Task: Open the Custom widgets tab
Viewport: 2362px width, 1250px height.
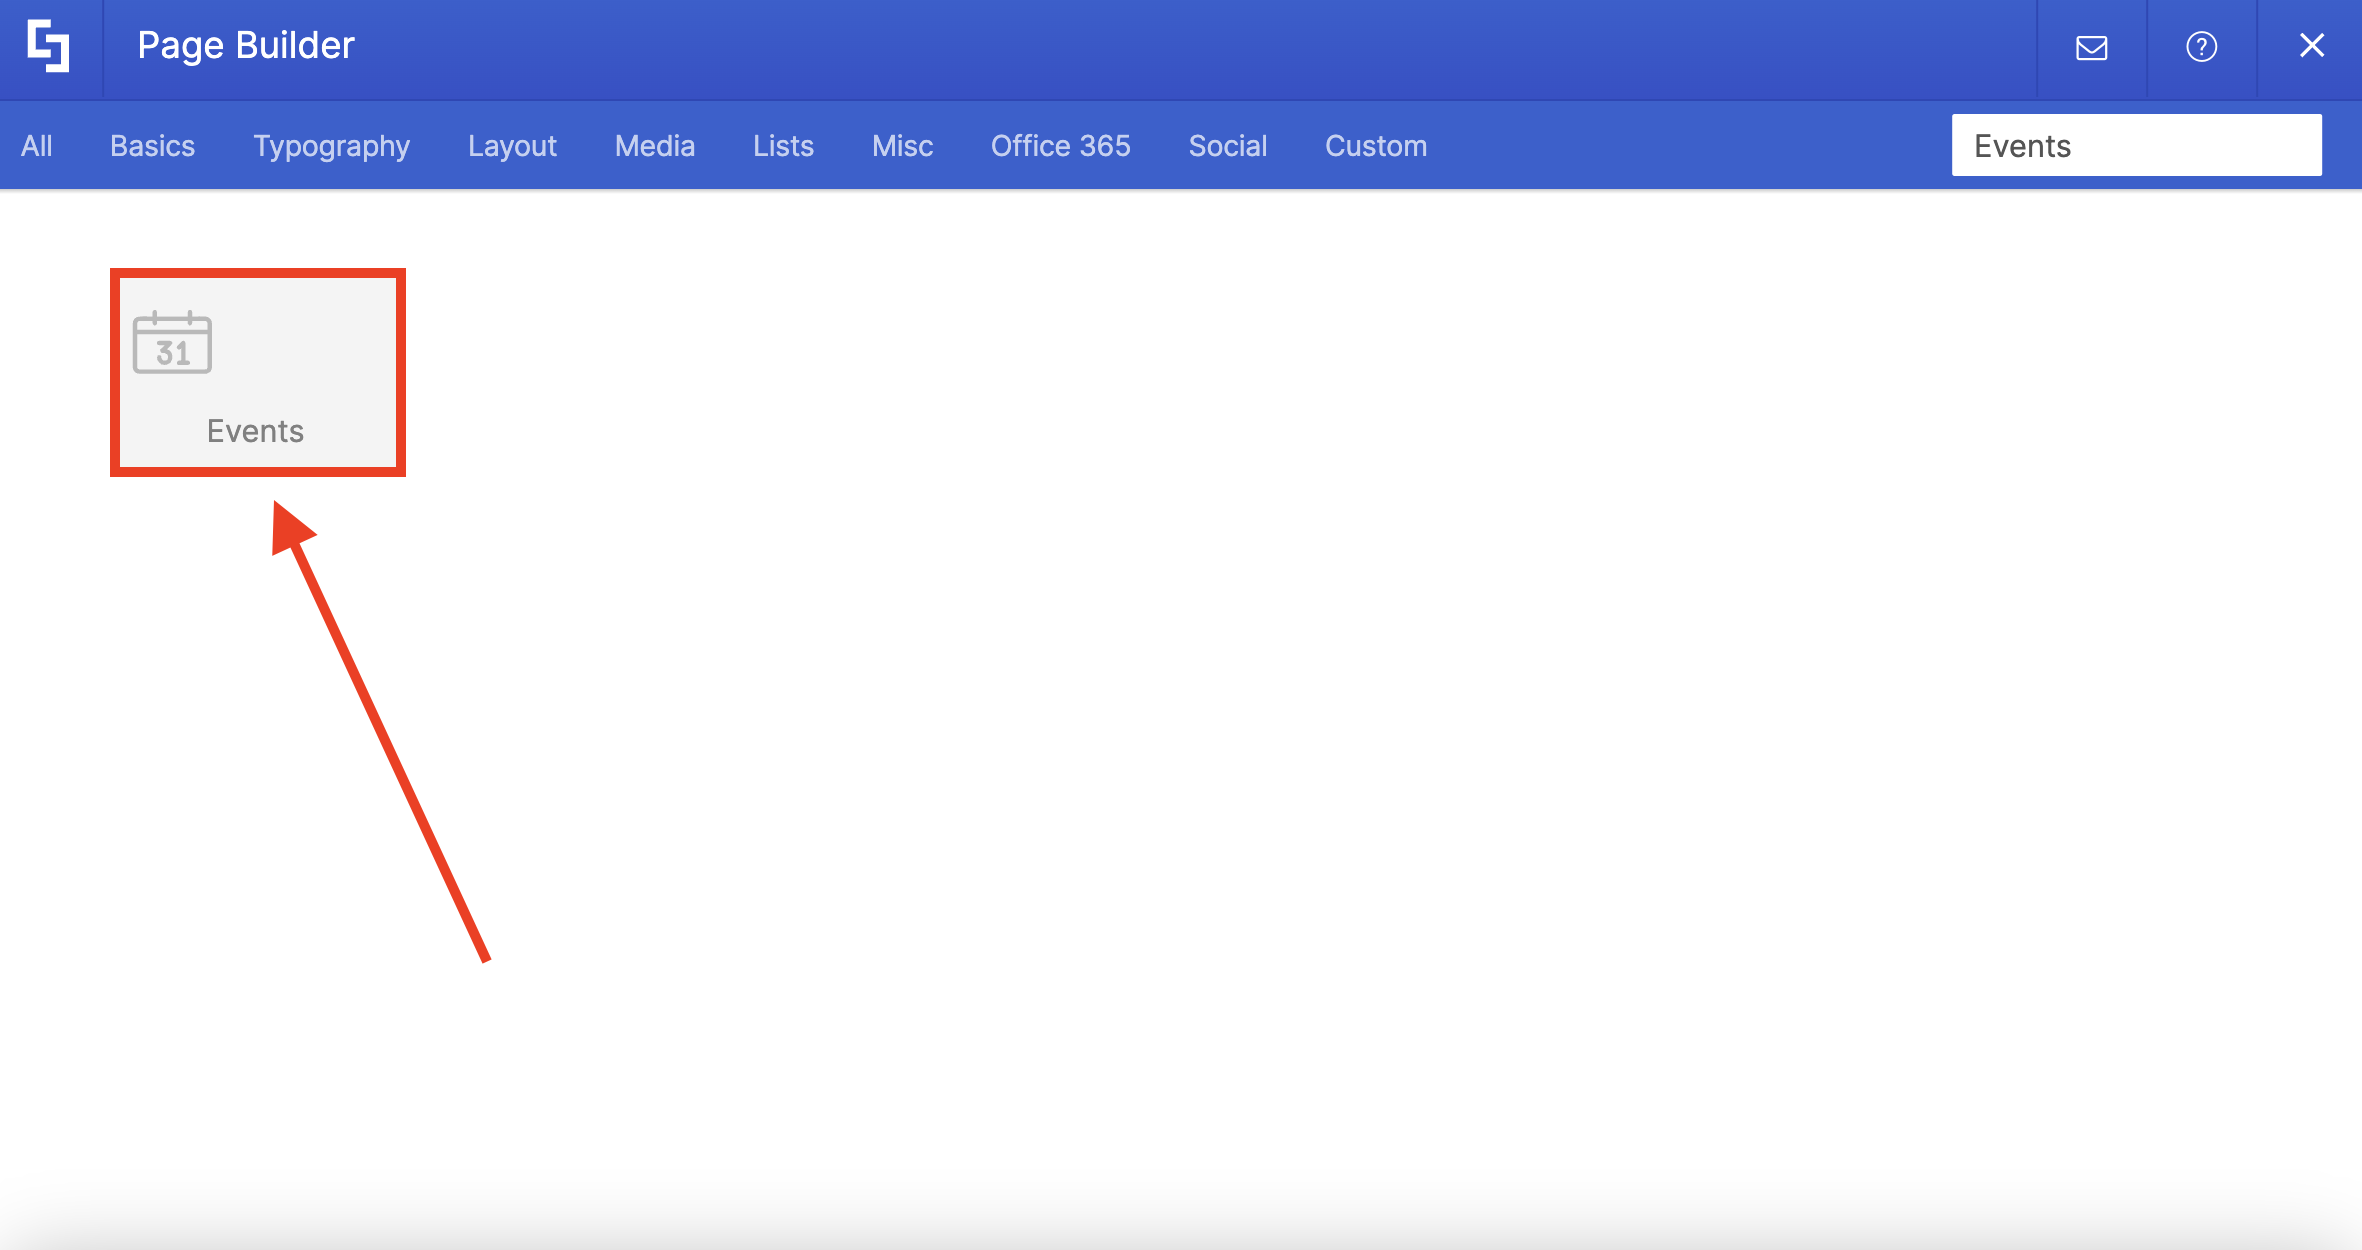Action: tap(1375, 146)
